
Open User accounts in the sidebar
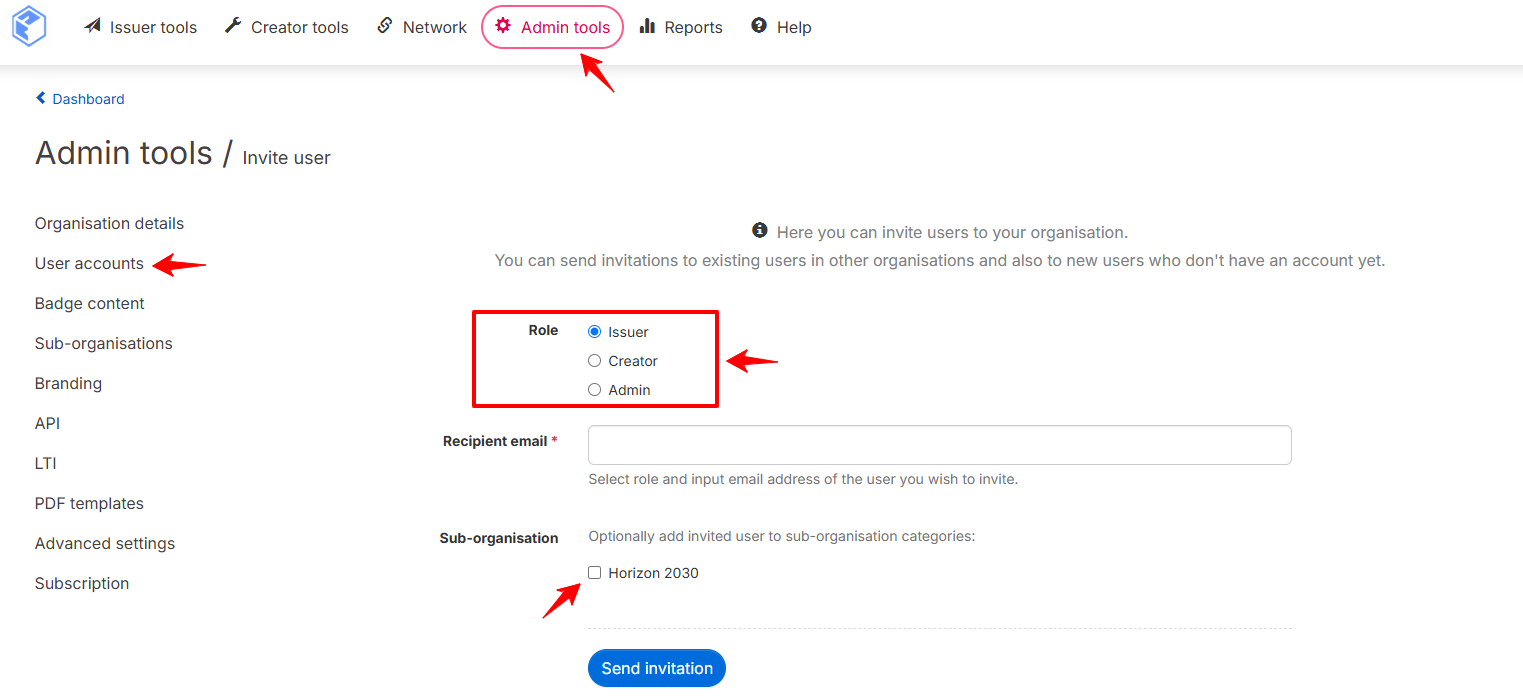(89, 264)
